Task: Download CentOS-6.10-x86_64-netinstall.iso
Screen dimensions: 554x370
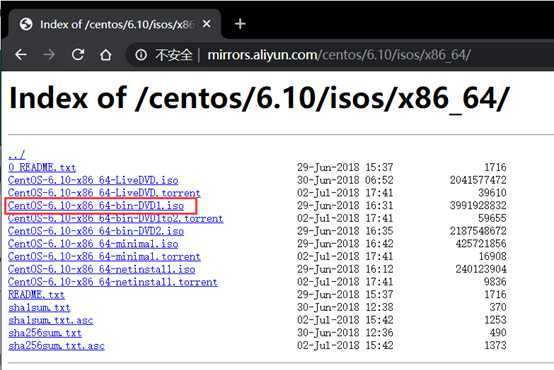Action: click(x=102, y=269)
